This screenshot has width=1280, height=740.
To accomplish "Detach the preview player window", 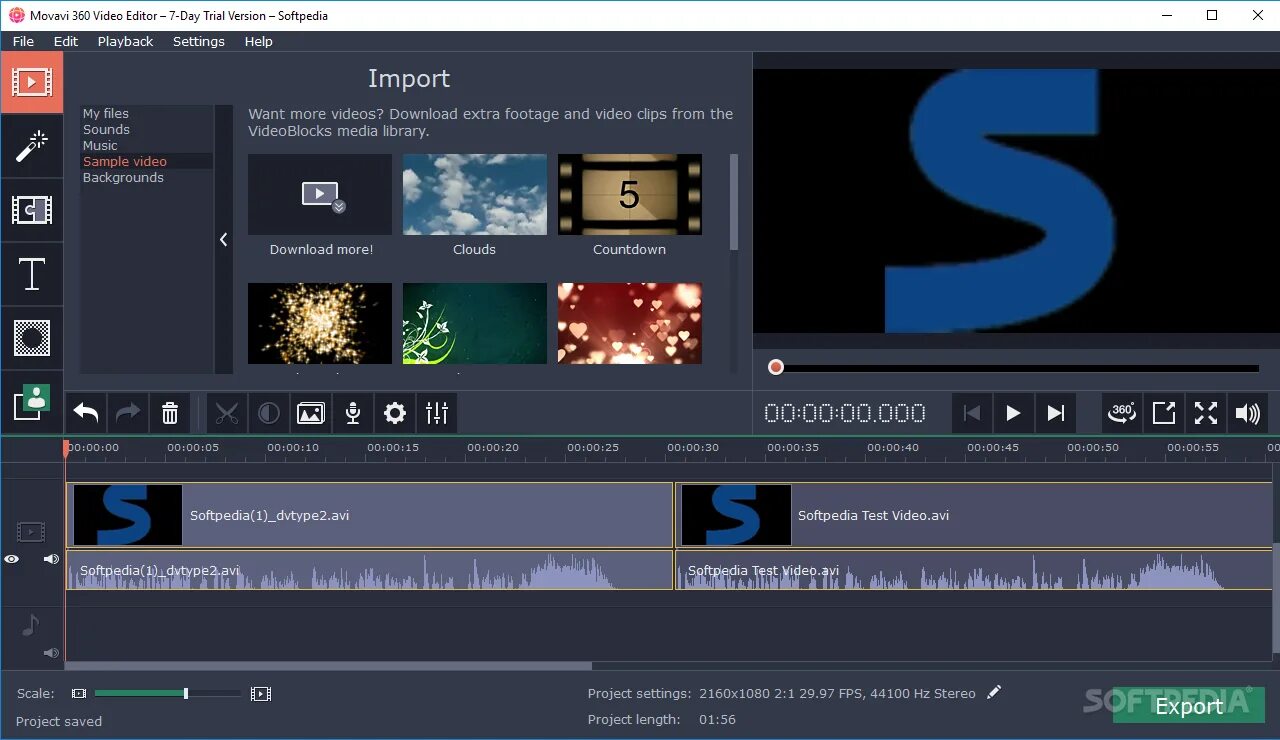I will (1164, 413).
